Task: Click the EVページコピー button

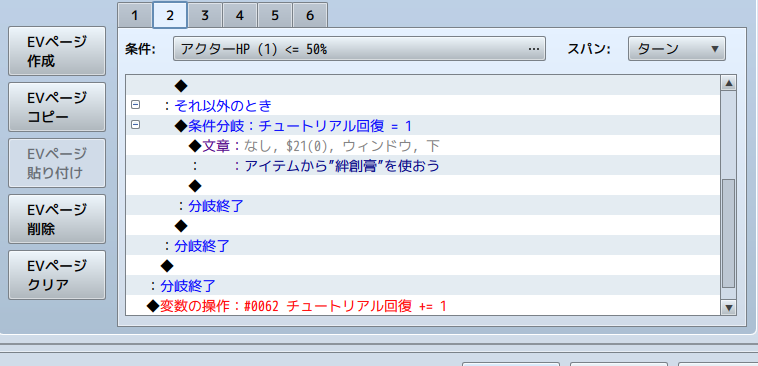Action: (57, 107)
